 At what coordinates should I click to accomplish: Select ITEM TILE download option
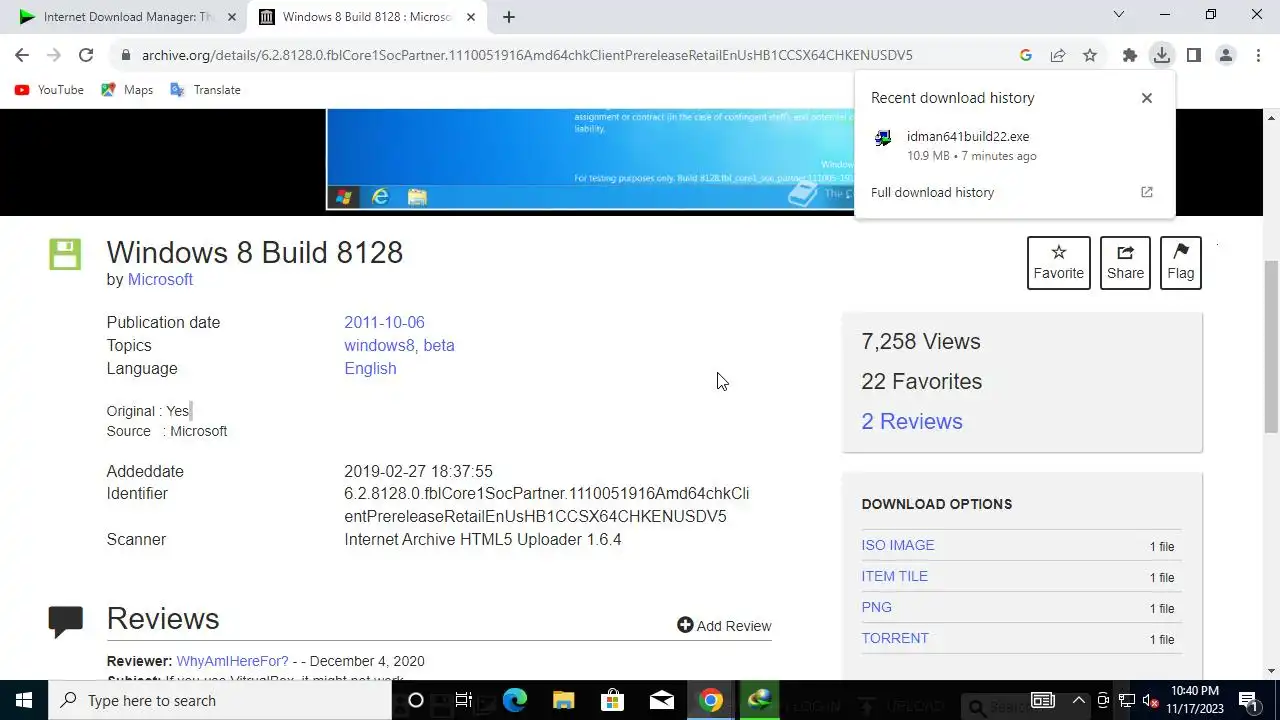pos(895,576)
